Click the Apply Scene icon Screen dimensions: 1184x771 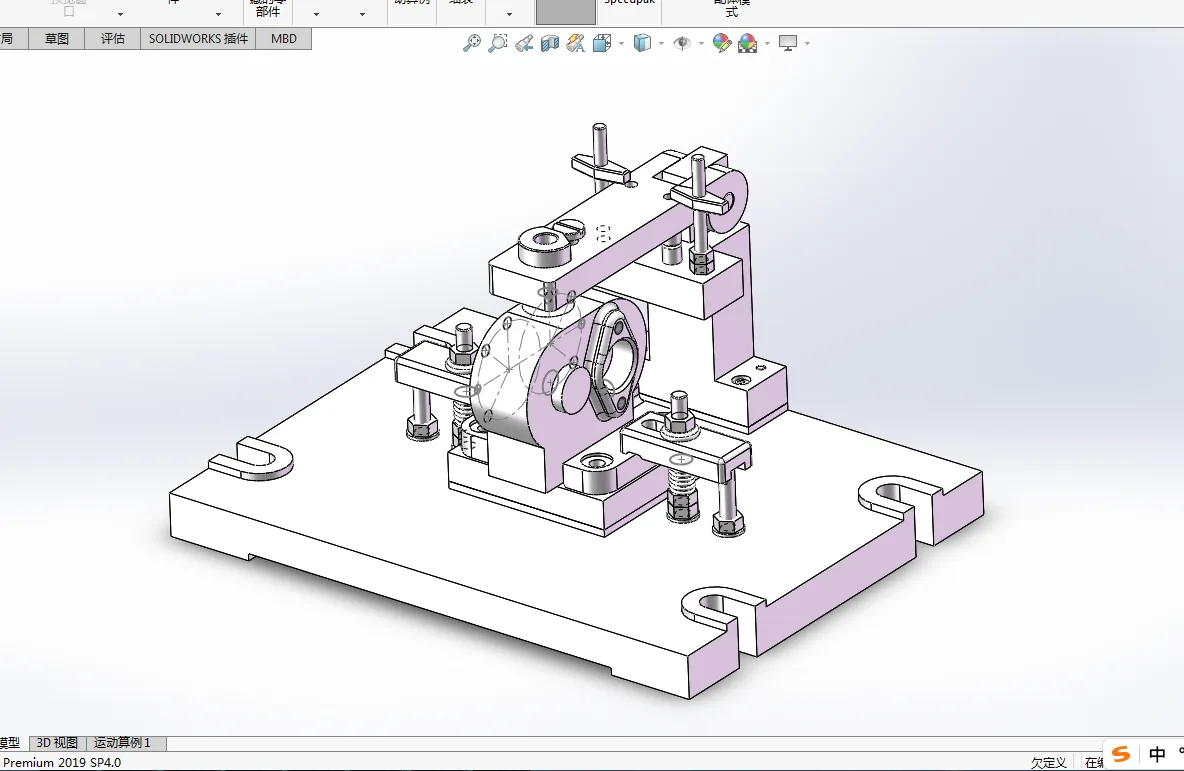pos(748,43)
